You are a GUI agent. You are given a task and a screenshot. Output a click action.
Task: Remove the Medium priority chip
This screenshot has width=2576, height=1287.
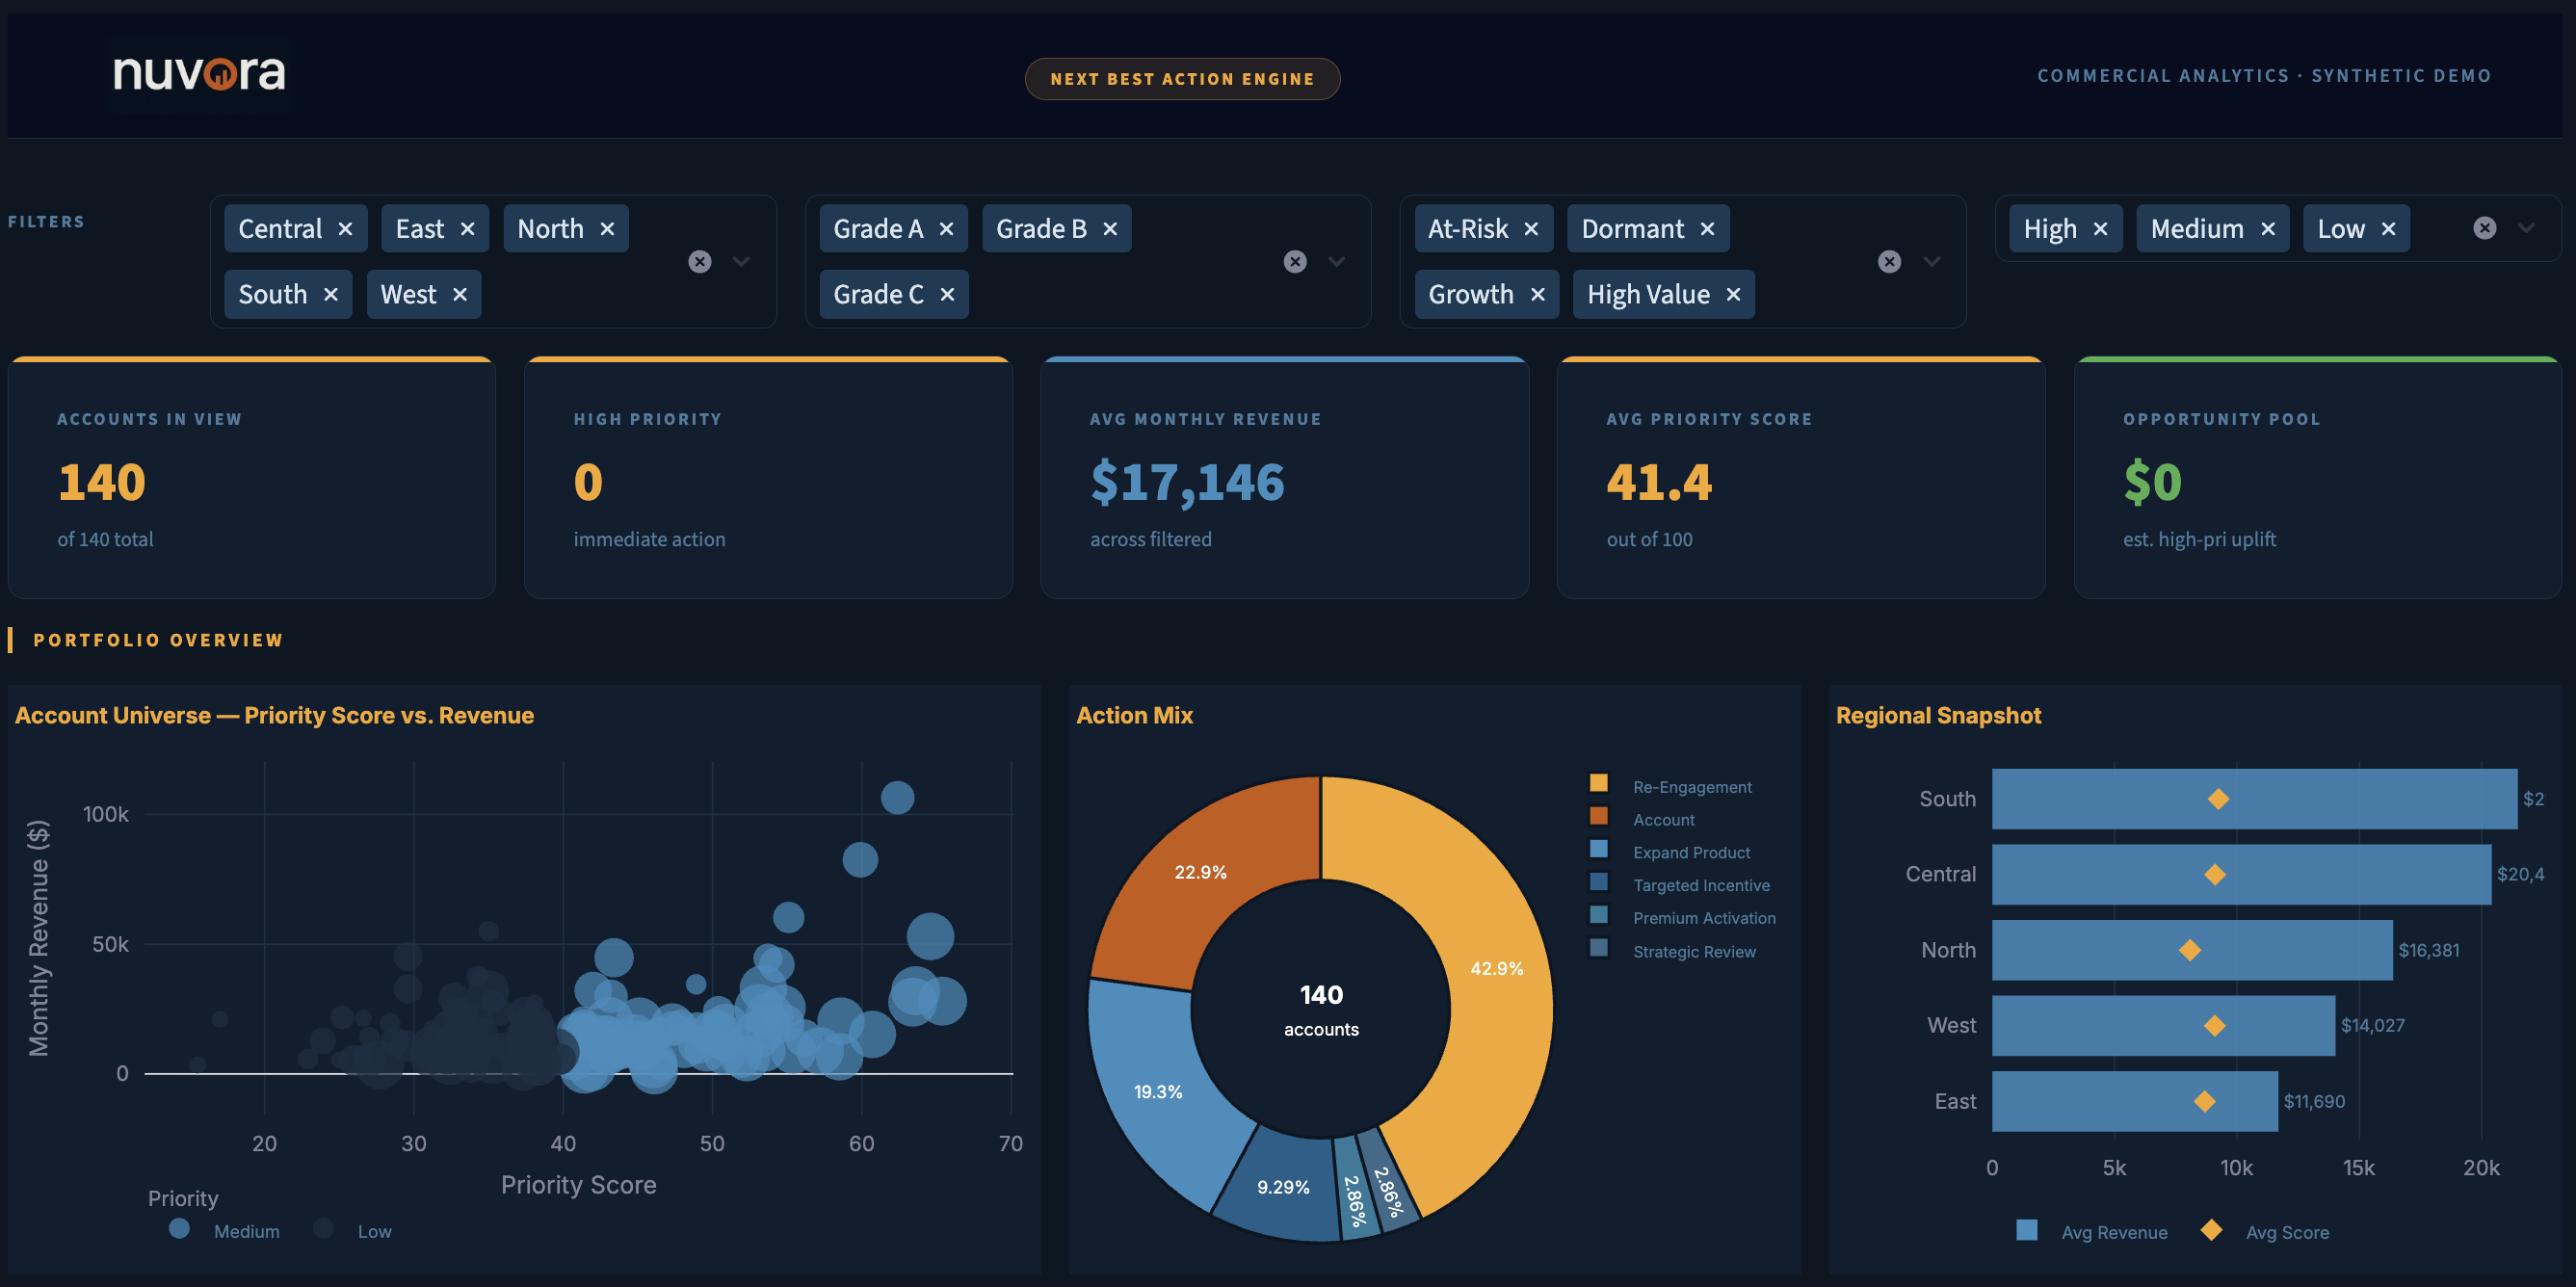click(x=2267, y=229)
